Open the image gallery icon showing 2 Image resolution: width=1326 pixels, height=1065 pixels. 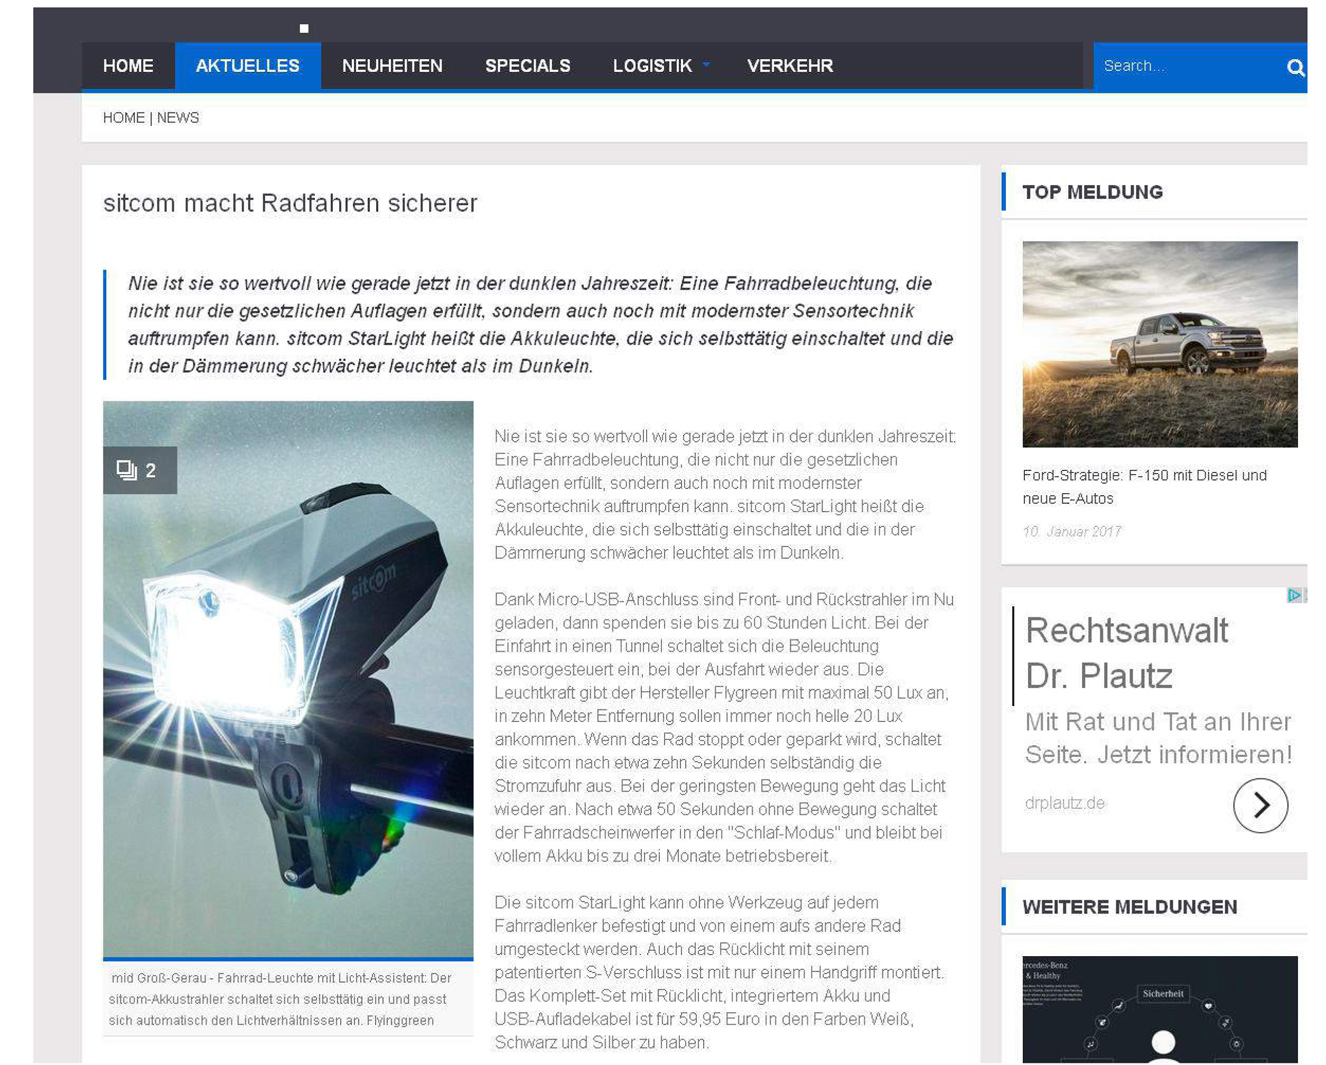pyautogui.click(x=139, y=470)
